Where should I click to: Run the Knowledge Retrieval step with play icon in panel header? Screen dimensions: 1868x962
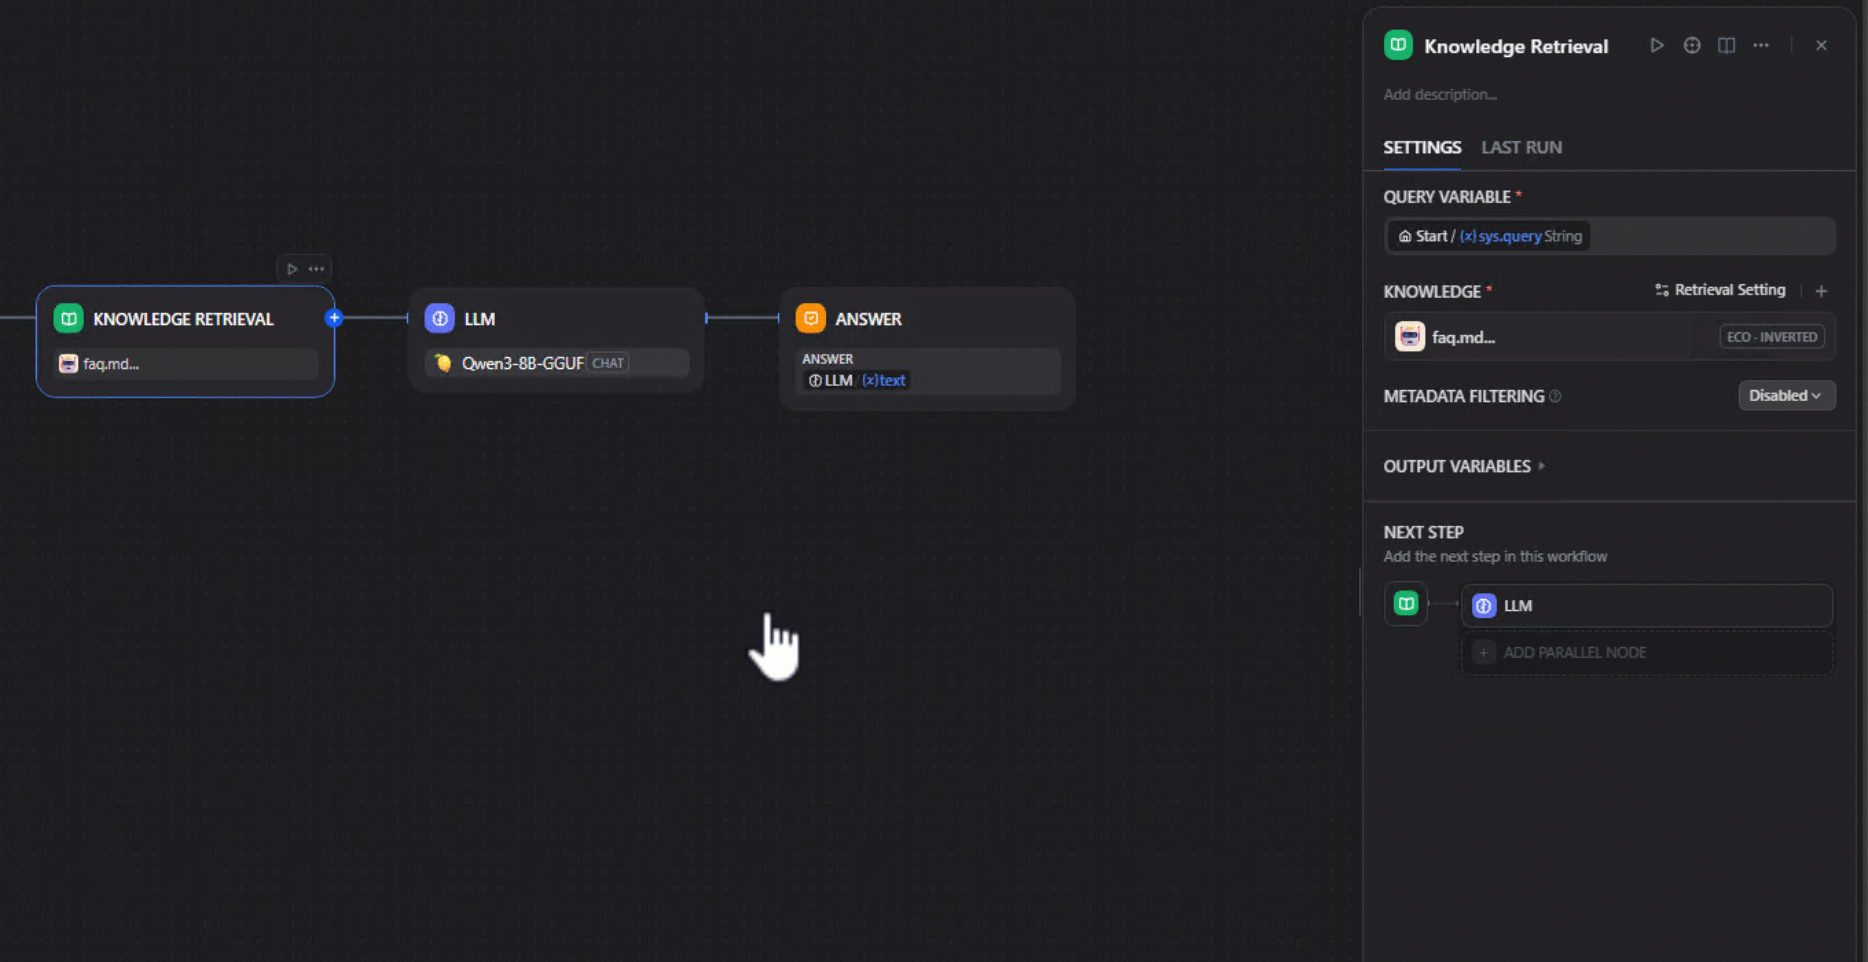pos(1657,46)
